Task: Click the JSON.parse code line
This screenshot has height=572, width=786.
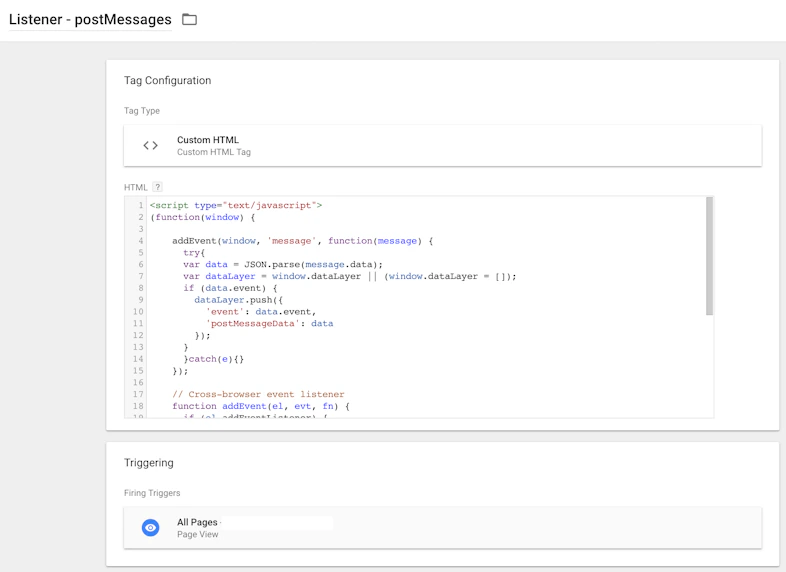Action: point(283,264)
